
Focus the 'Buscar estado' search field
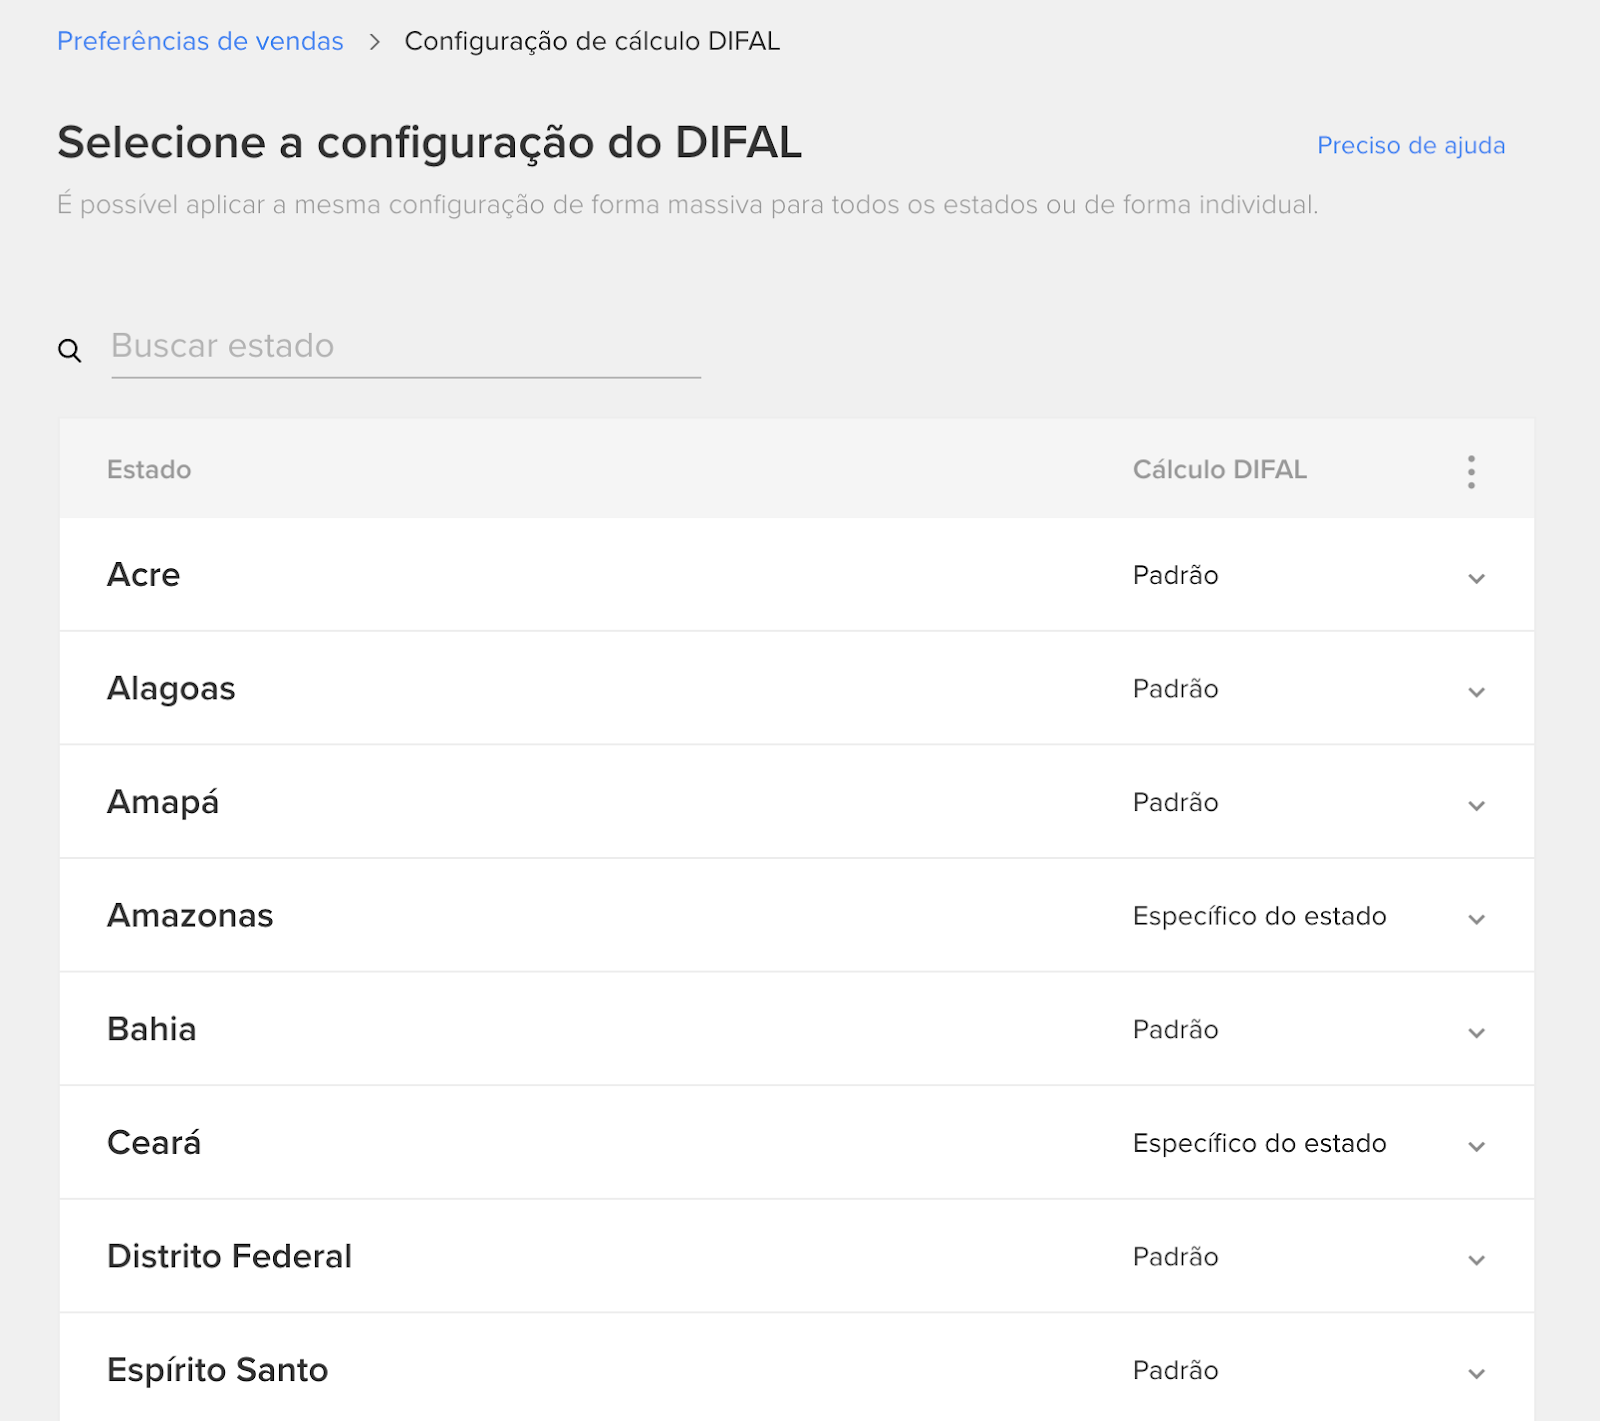point(406,346)
